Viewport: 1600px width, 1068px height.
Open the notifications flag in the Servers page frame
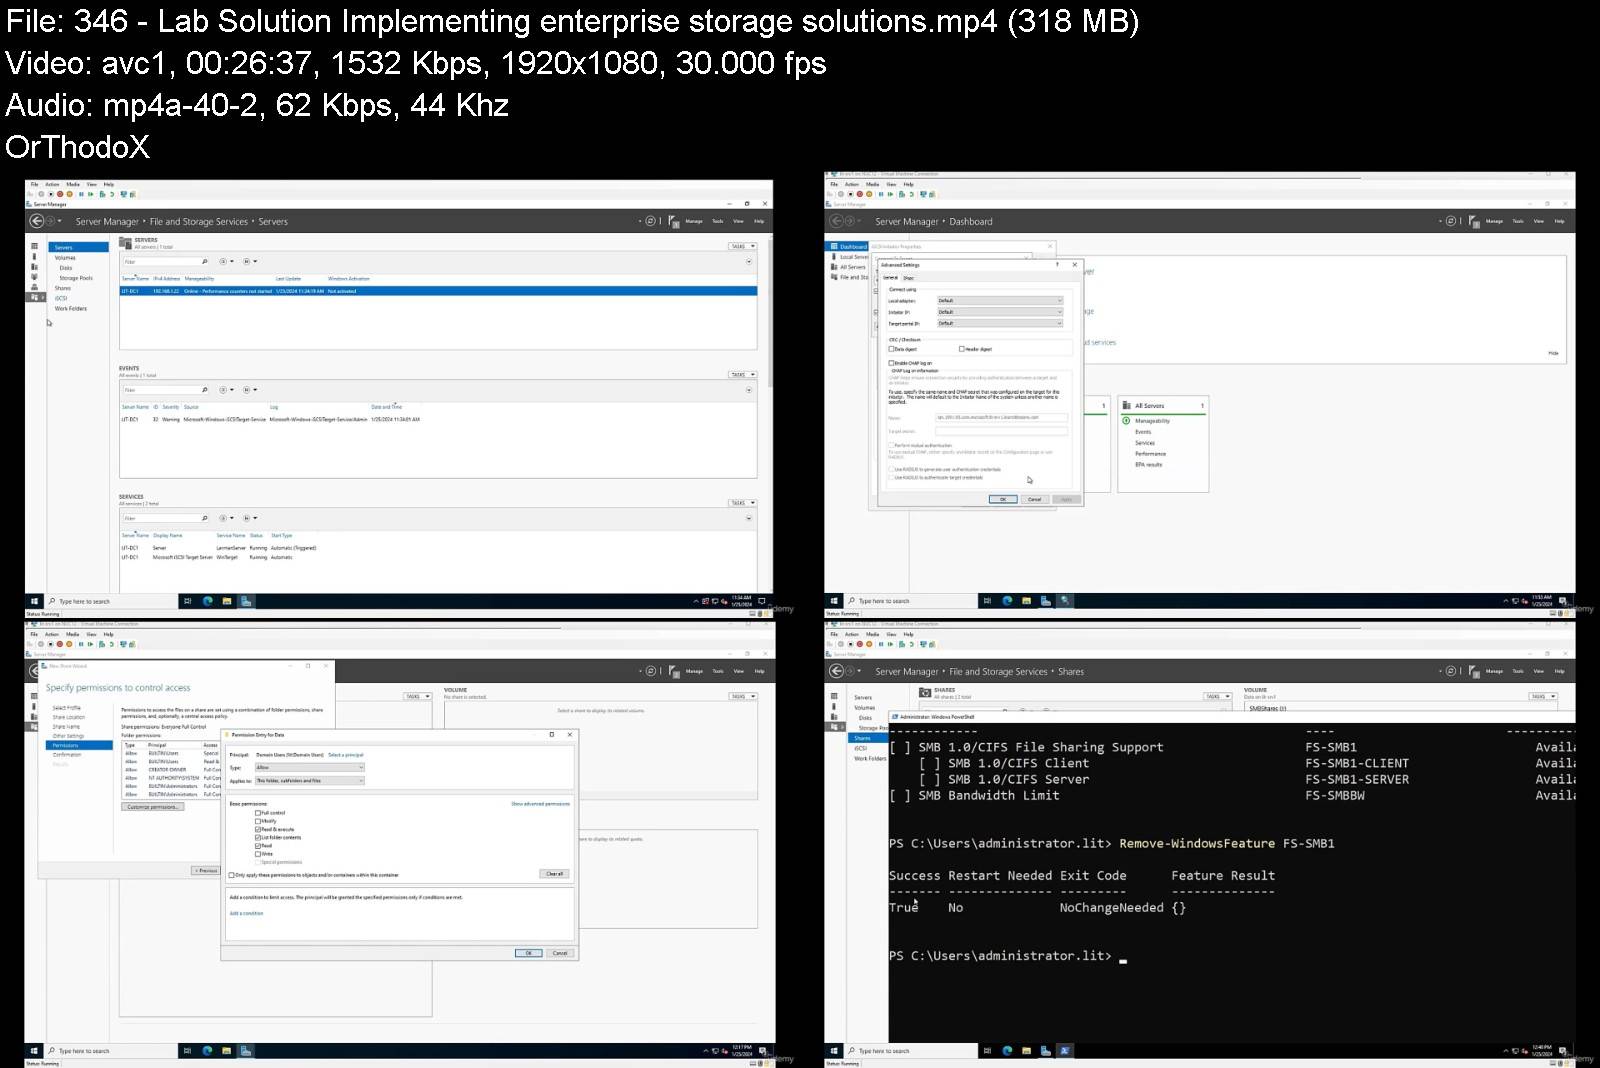[673, 221]
